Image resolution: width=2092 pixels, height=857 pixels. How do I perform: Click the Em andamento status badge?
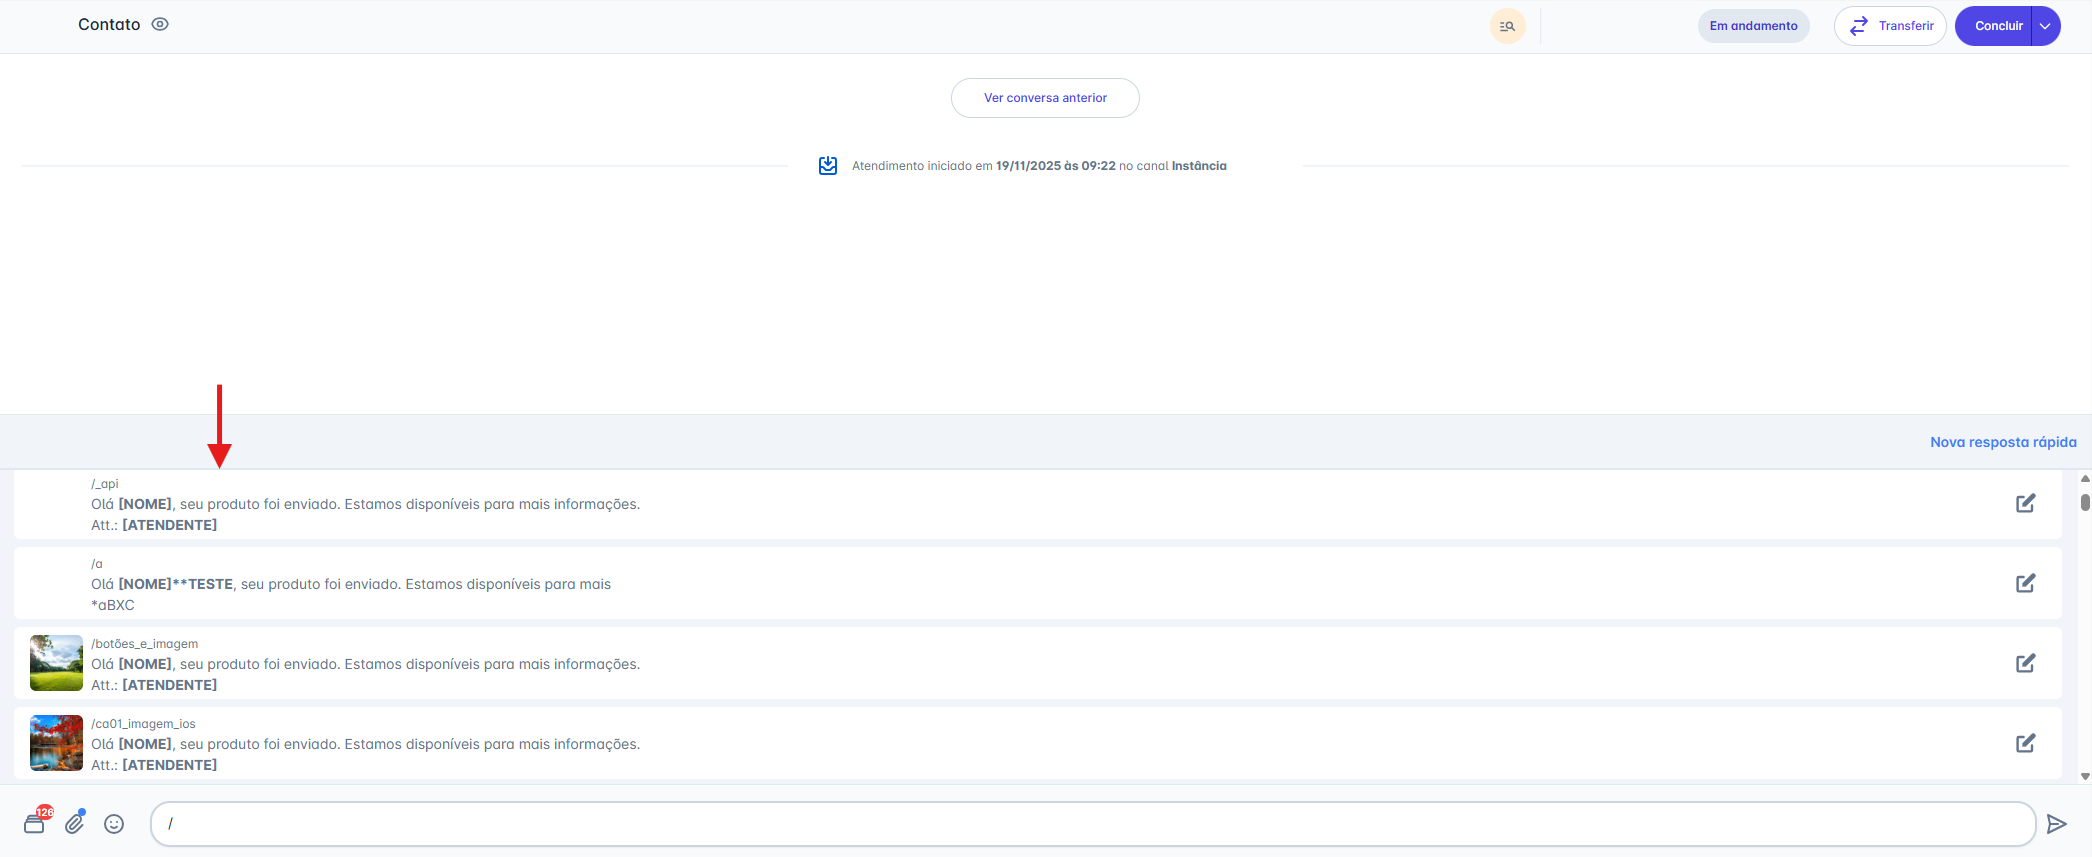1753,26
